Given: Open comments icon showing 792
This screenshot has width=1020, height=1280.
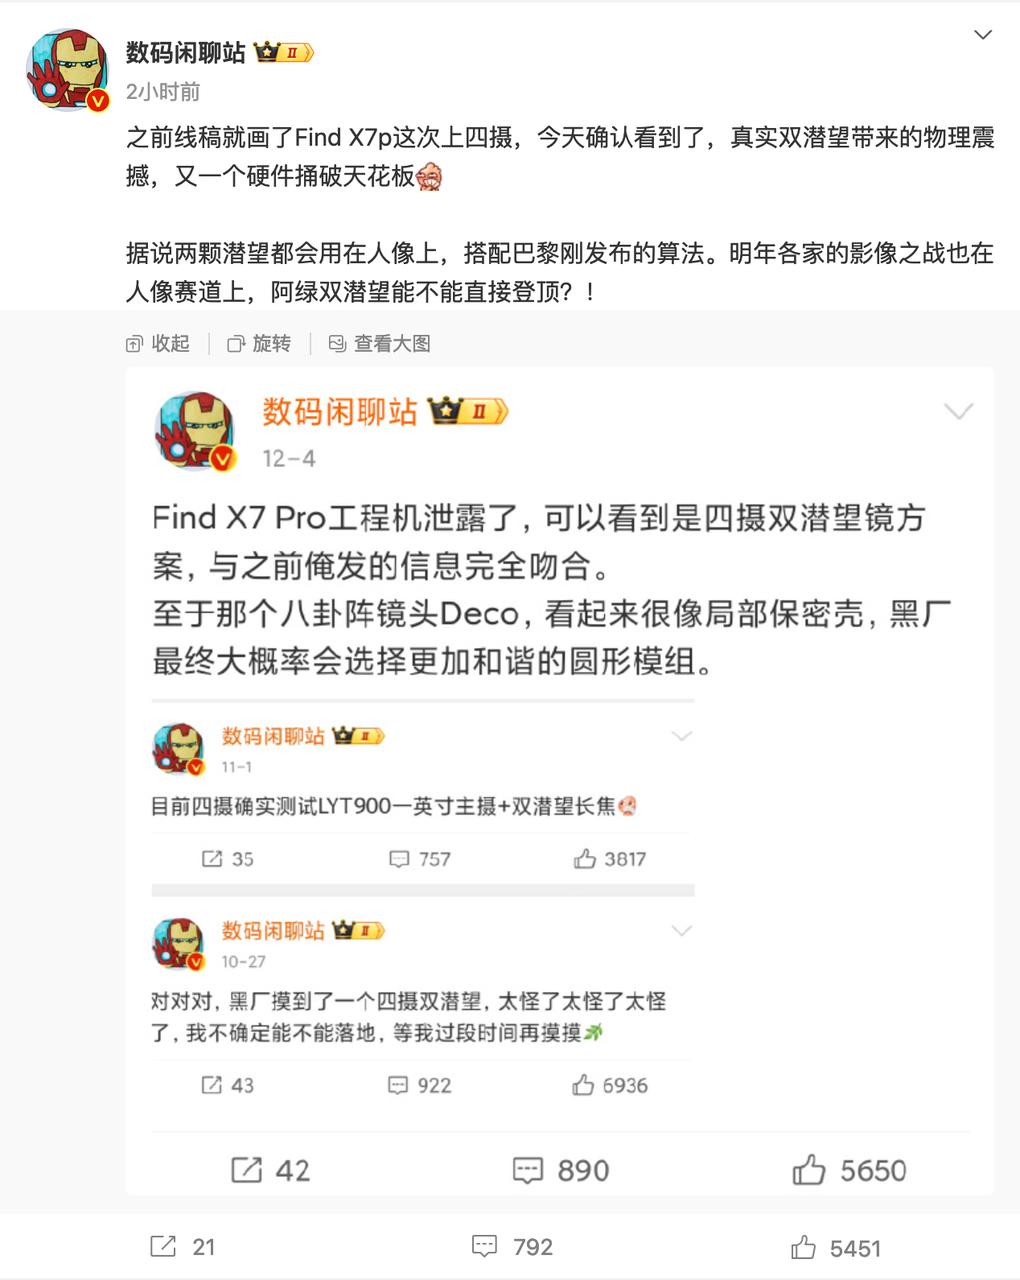Looking at the screenshot, I should [484, 1246].
